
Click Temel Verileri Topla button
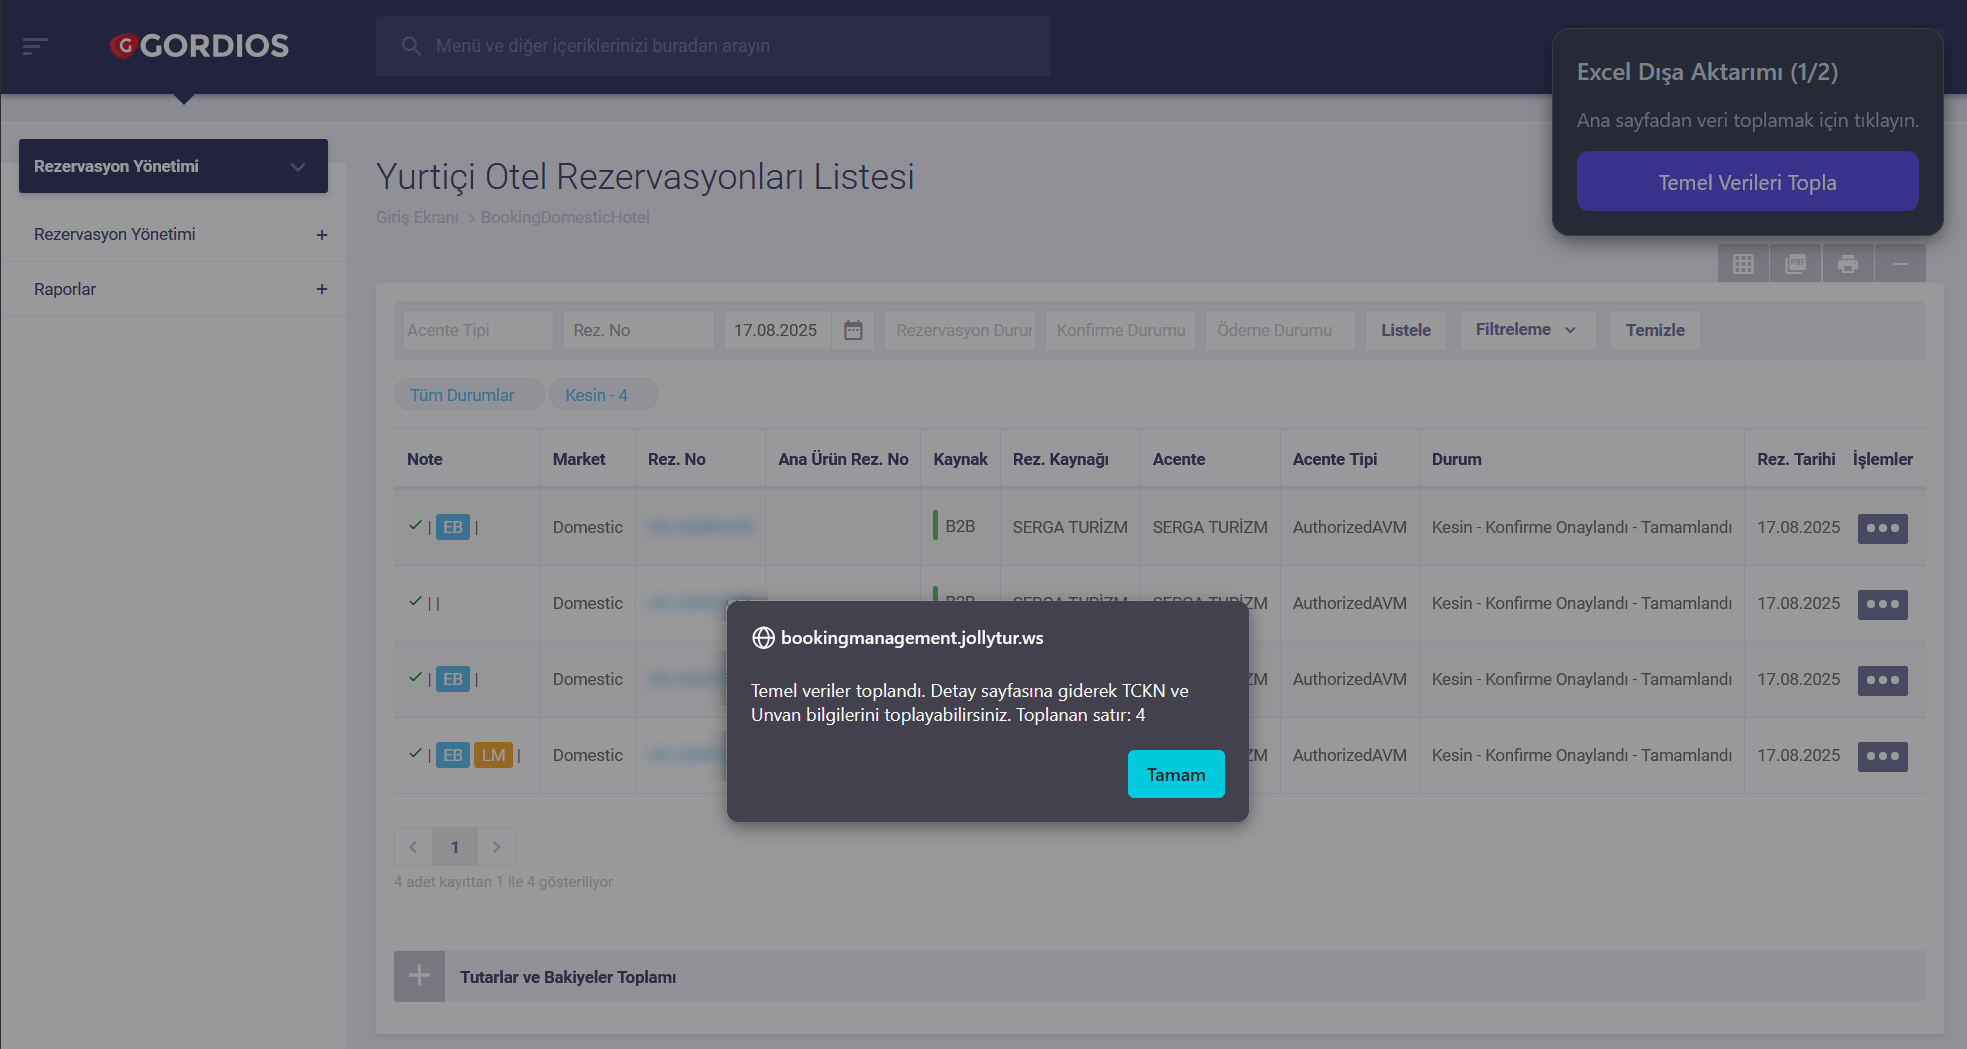tap(1747, 182)
